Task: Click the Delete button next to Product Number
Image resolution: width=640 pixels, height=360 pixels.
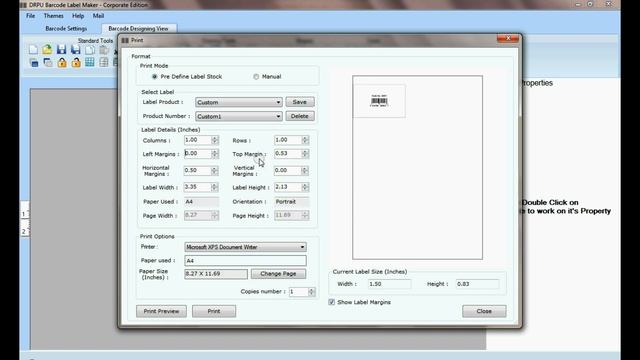Action: [x=300, y=116]
